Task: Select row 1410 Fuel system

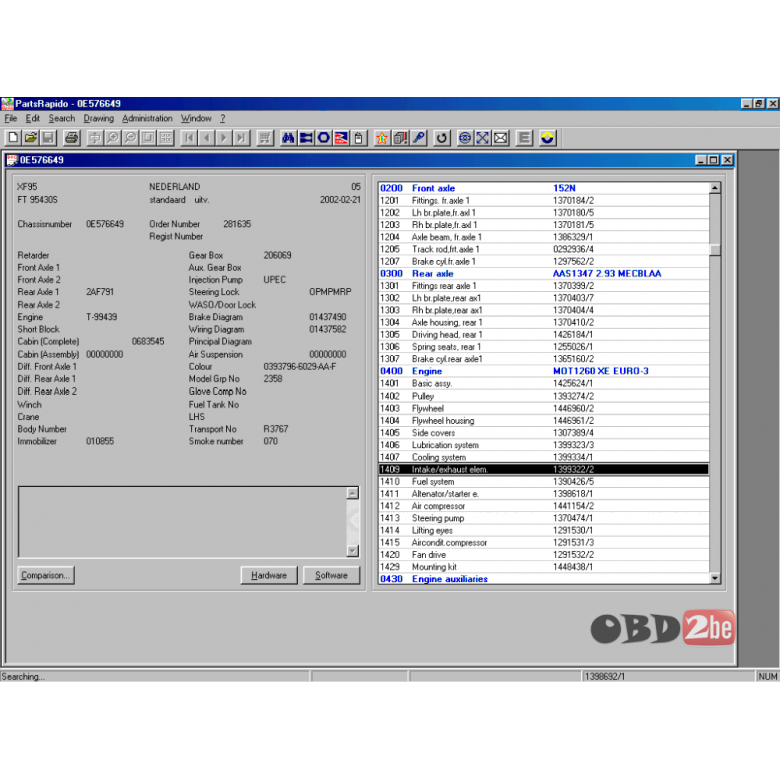Action: 544,482
